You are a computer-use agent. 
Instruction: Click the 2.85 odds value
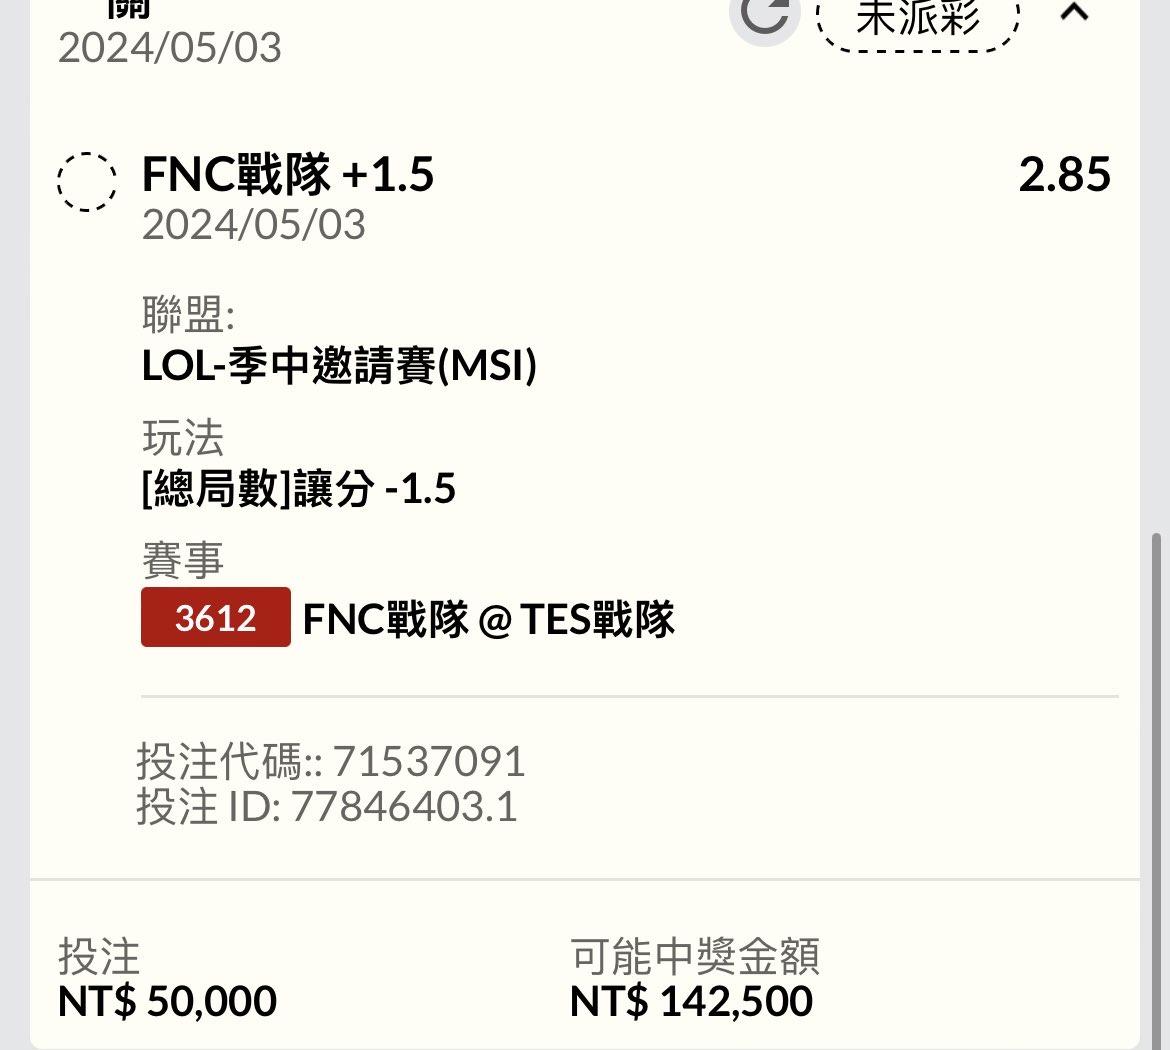coord(1064,175)
